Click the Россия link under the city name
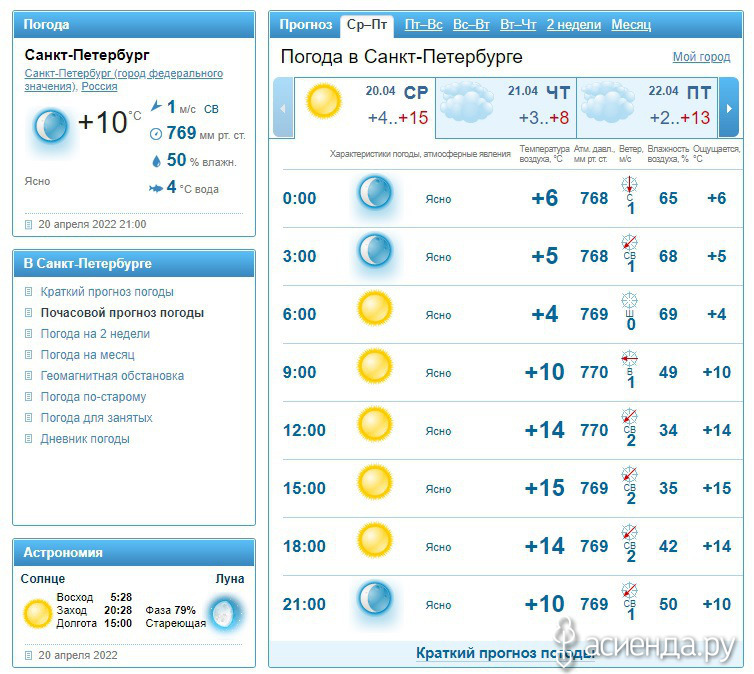Image resolution: width=754 pixels, height=674 pixels. point(99,87)
